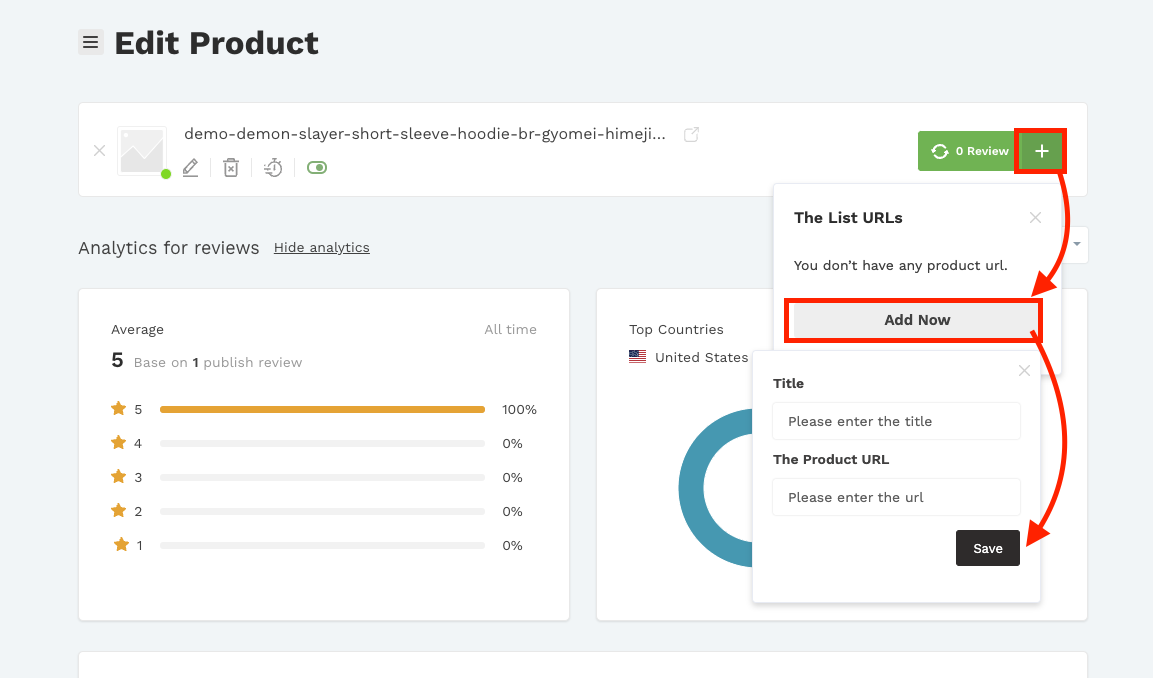Click the 5-star rating progress bar
This screenshot has width=1153, height=678.
point(322,410)
